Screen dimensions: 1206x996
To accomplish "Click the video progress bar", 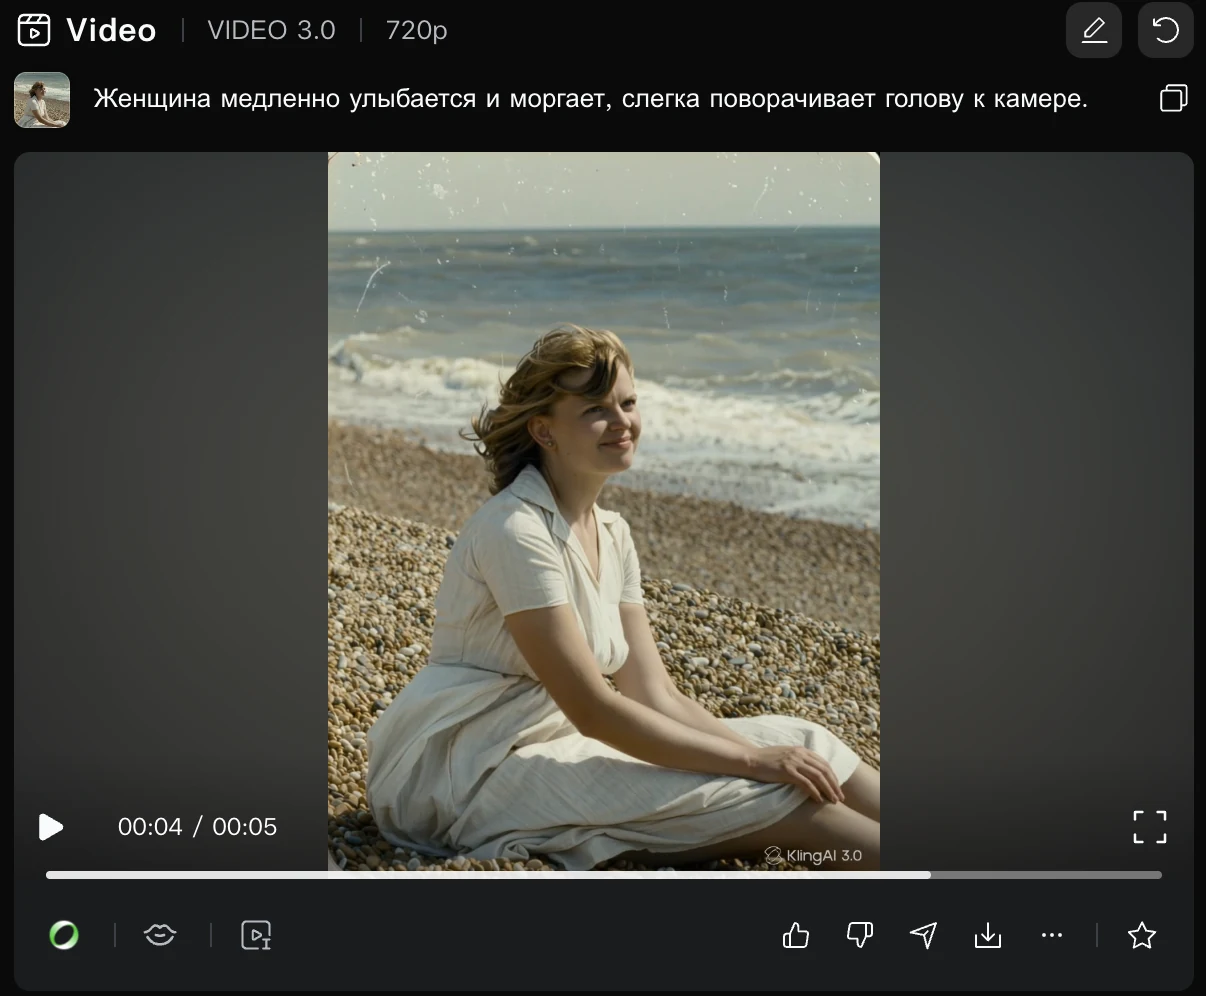I will (x=604, y=875).
